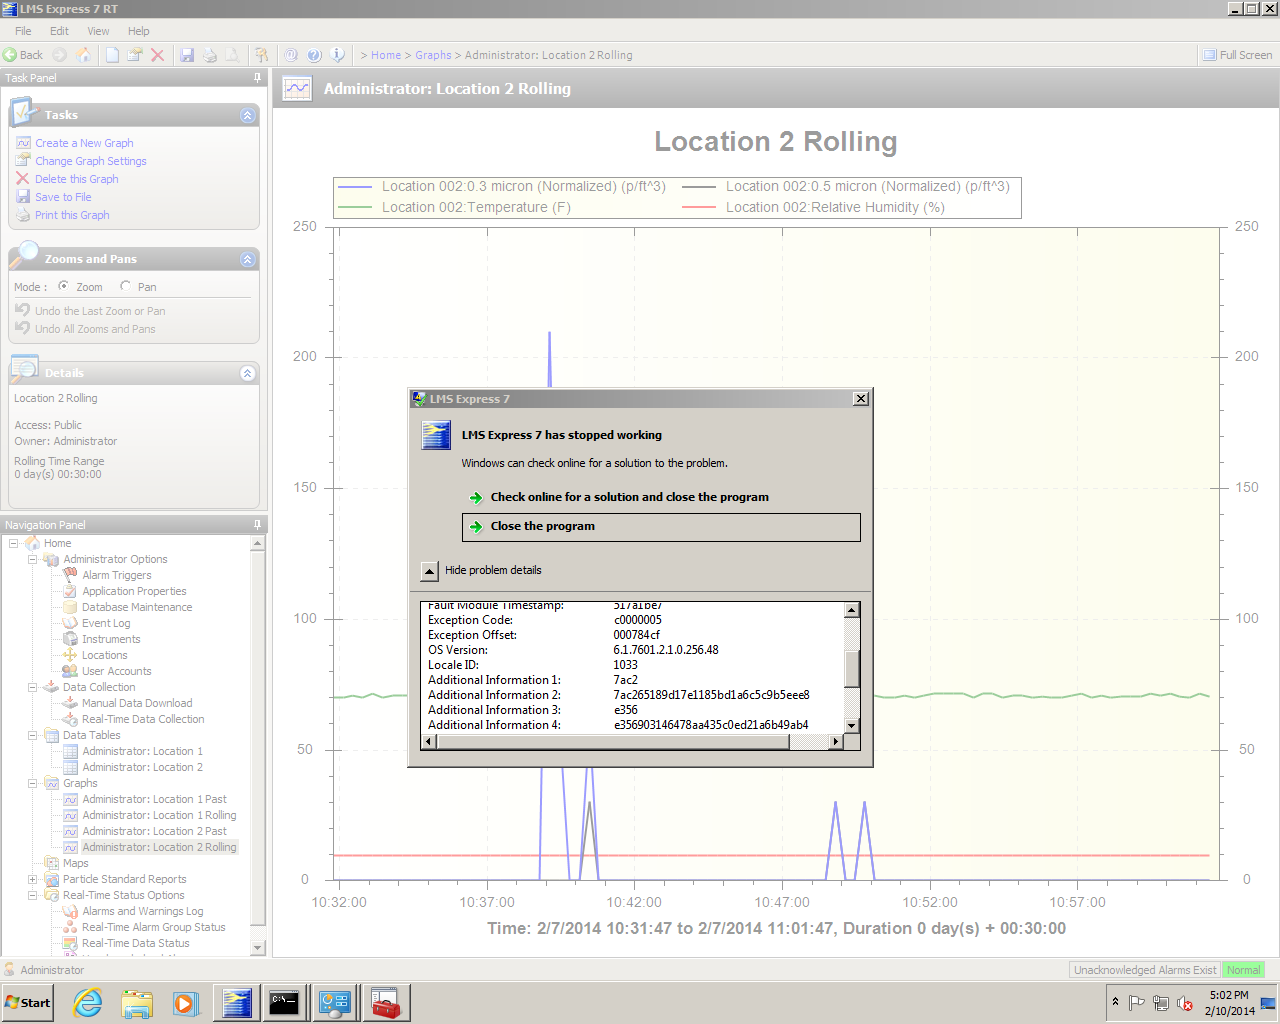The width and height of the screenshot is (1280, 1024).
Task: Click problem details vertical scrollbar thumb
Action: click(x=852, y=669)
